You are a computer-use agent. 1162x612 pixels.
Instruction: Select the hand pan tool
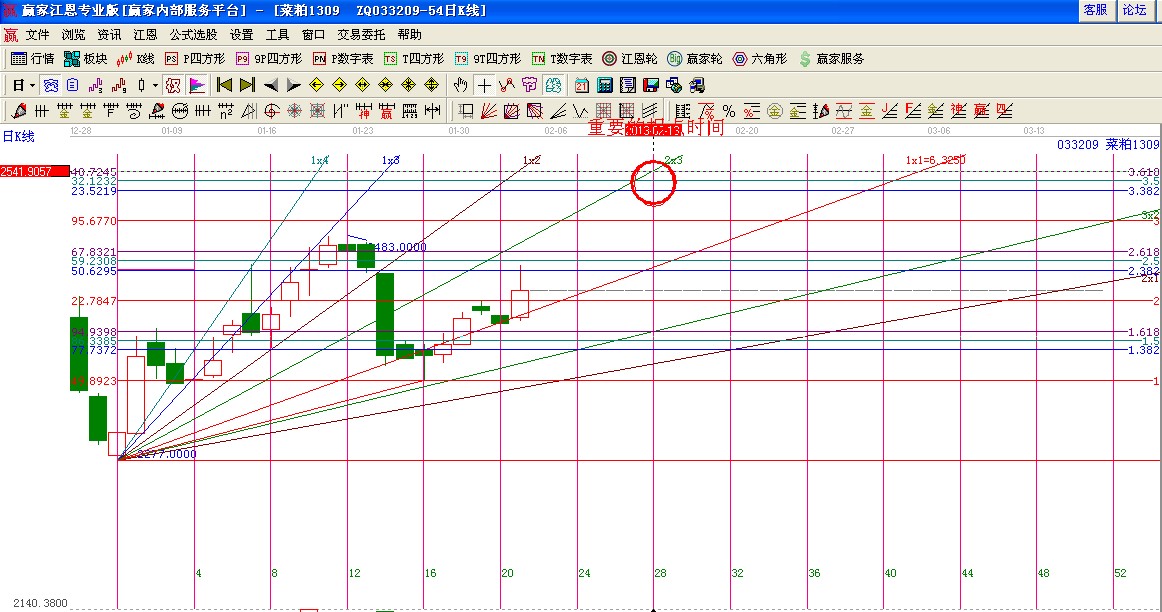click(x=461, y=85)
